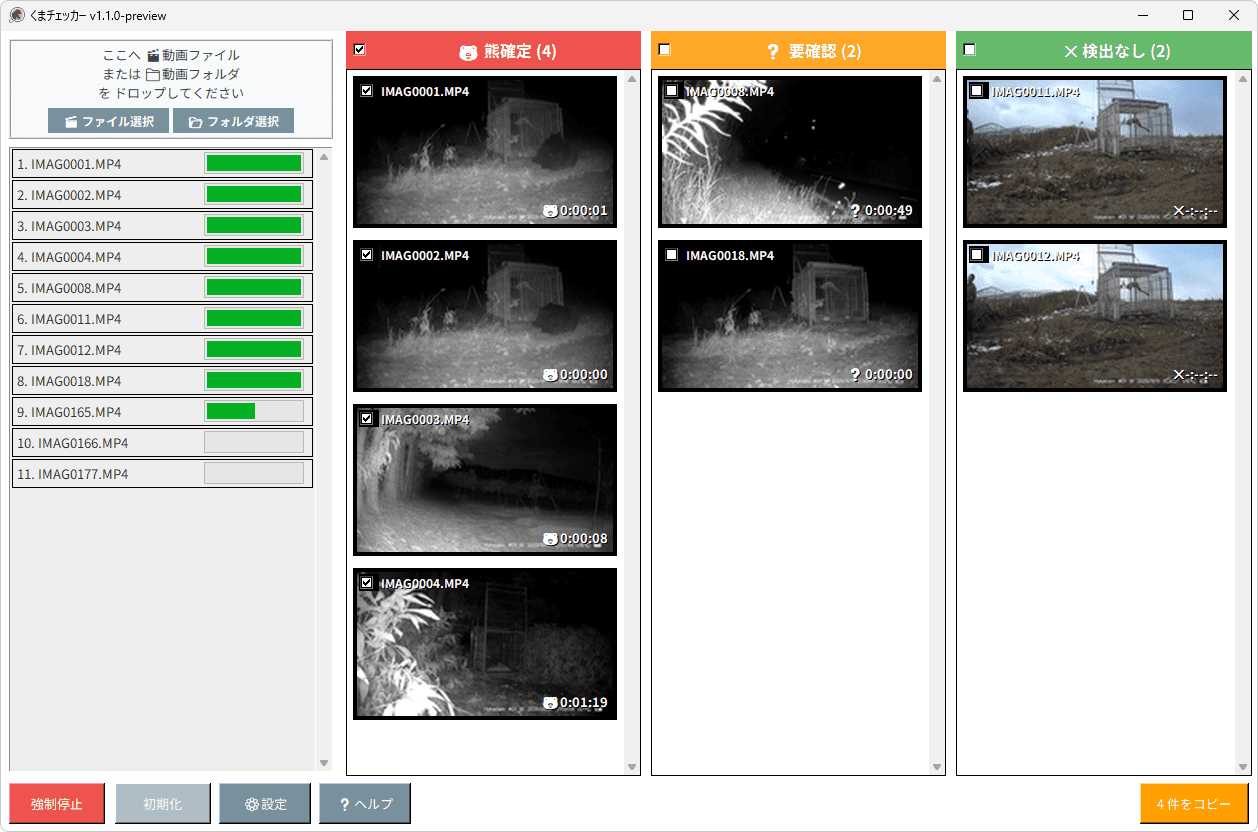Screen dimensions: 1258x832
Task: Click the scroll down arrow of 熊確定 column
Action: 632,767
